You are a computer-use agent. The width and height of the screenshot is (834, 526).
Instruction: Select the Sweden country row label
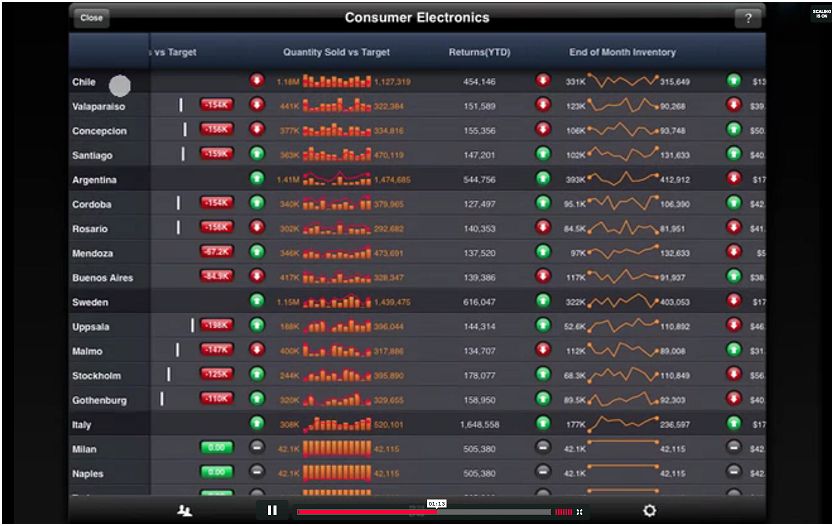coord(90,302)
